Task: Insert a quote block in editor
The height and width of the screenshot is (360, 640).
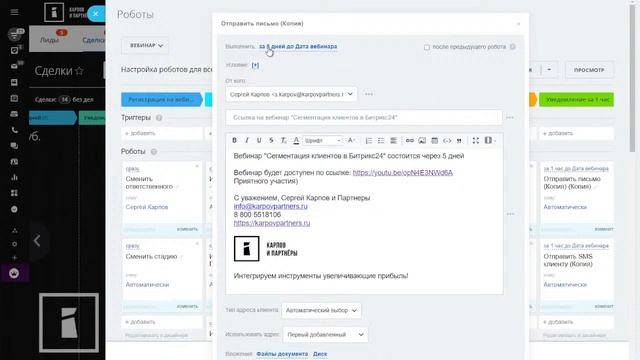Action: [459, 140]
